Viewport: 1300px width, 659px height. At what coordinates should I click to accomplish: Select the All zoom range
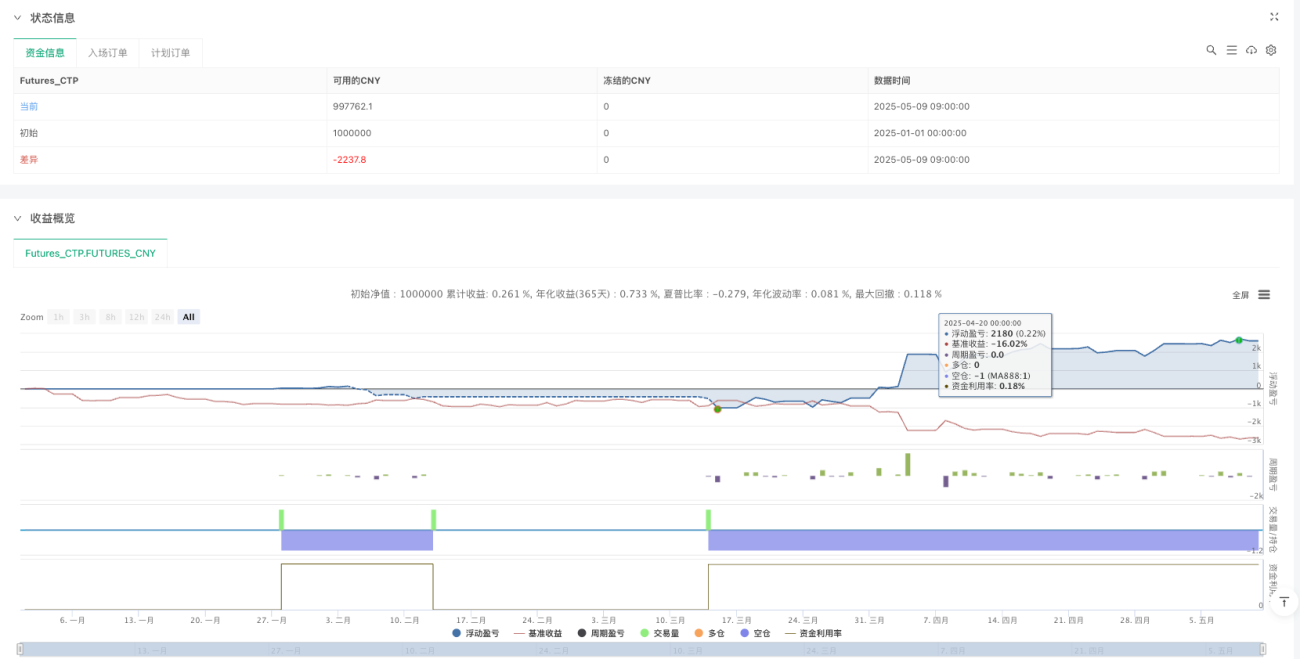click(x=189, y=317)
